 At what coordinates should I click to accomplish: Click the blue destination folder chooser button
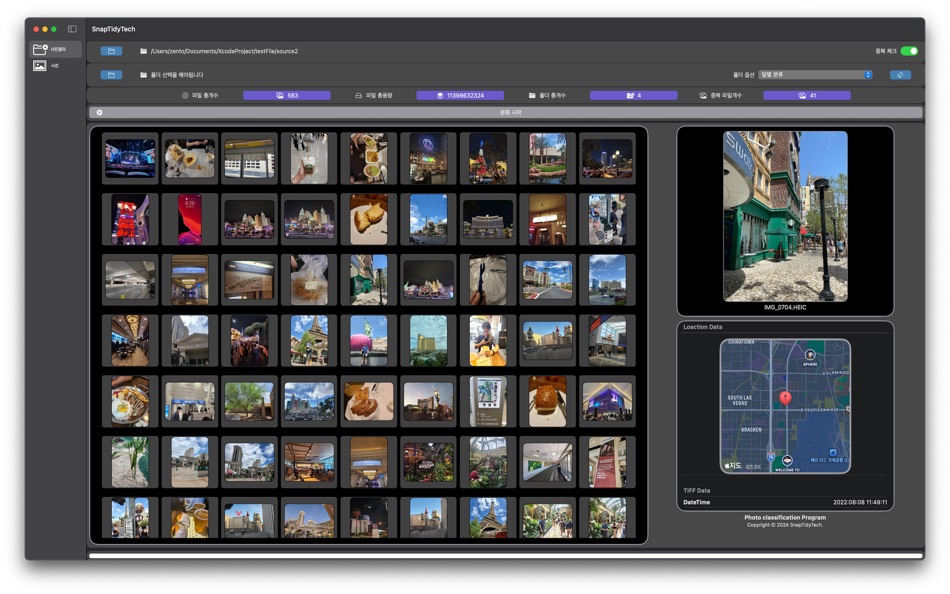tap(111, 75)
